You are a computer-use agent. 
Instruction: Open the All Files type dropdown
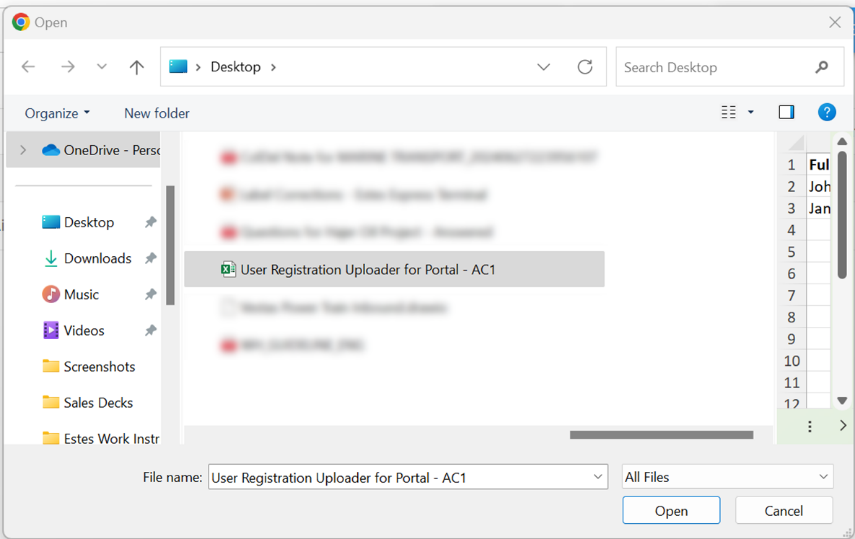(x=727, y=477)
